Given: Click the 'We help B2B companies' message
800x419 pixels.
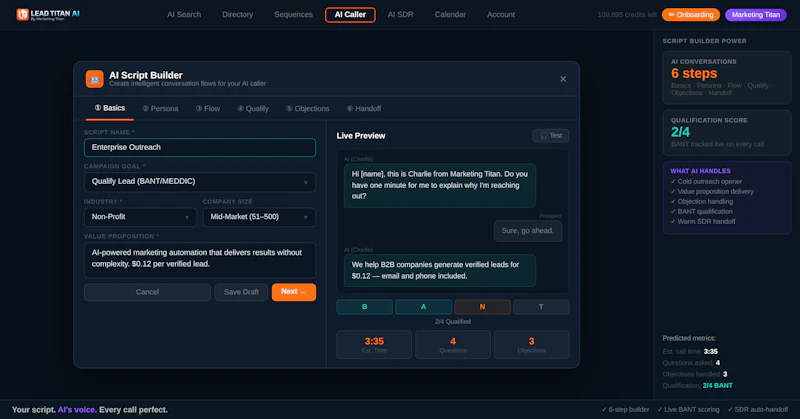Looking at the screenshot, I should (x=440, y=270).
